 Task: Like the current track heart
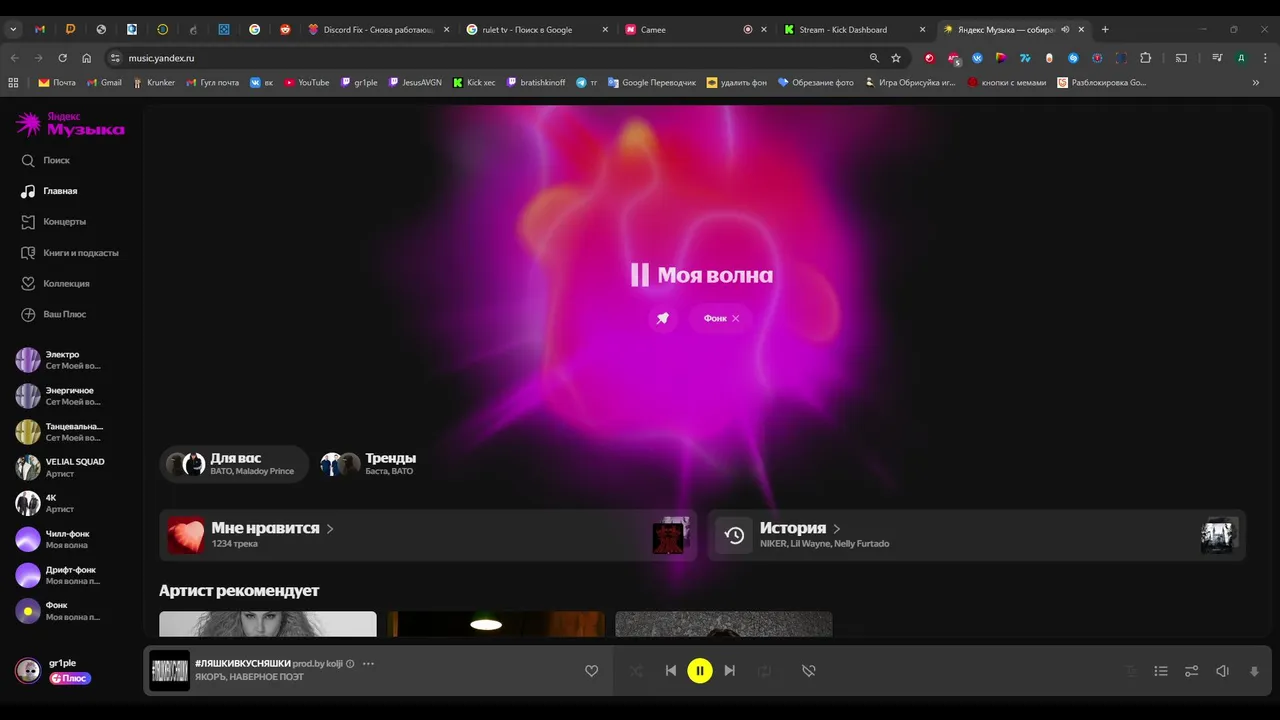click(x=591, y=671)
